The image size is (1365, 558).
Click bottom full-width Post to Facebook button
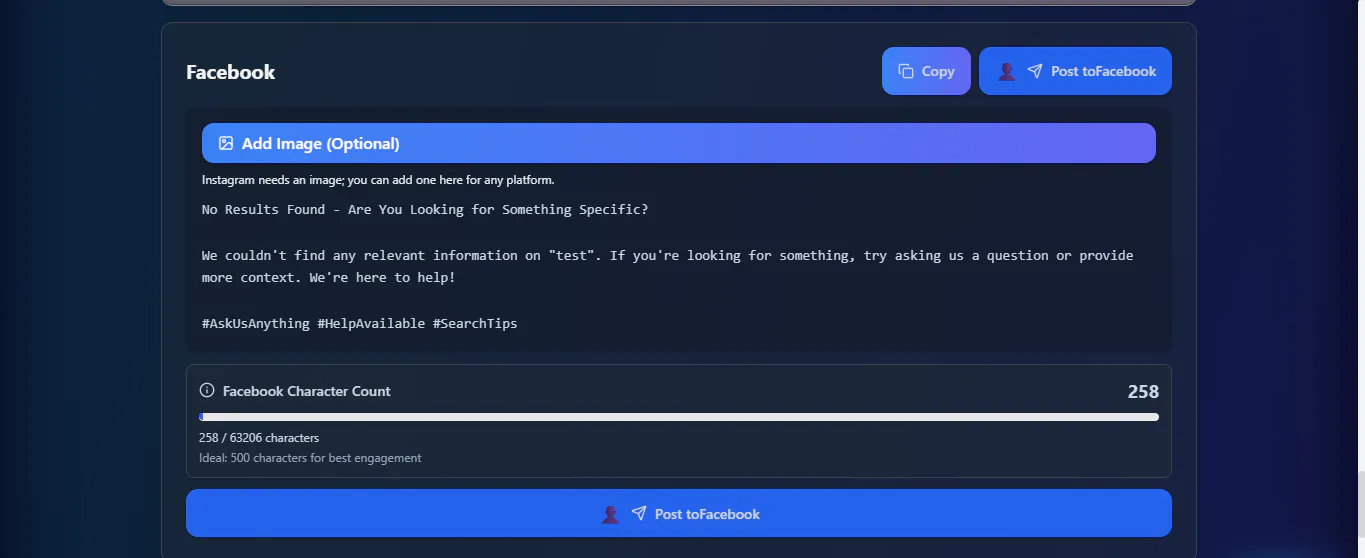coord(679,513)
